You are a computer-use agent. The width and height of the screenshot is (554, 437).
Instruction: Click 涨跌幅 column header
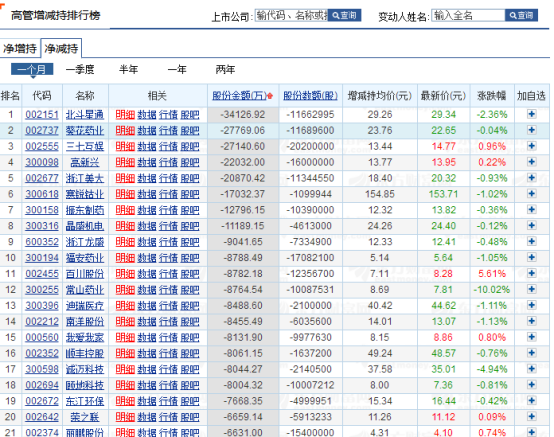[491, 95]
